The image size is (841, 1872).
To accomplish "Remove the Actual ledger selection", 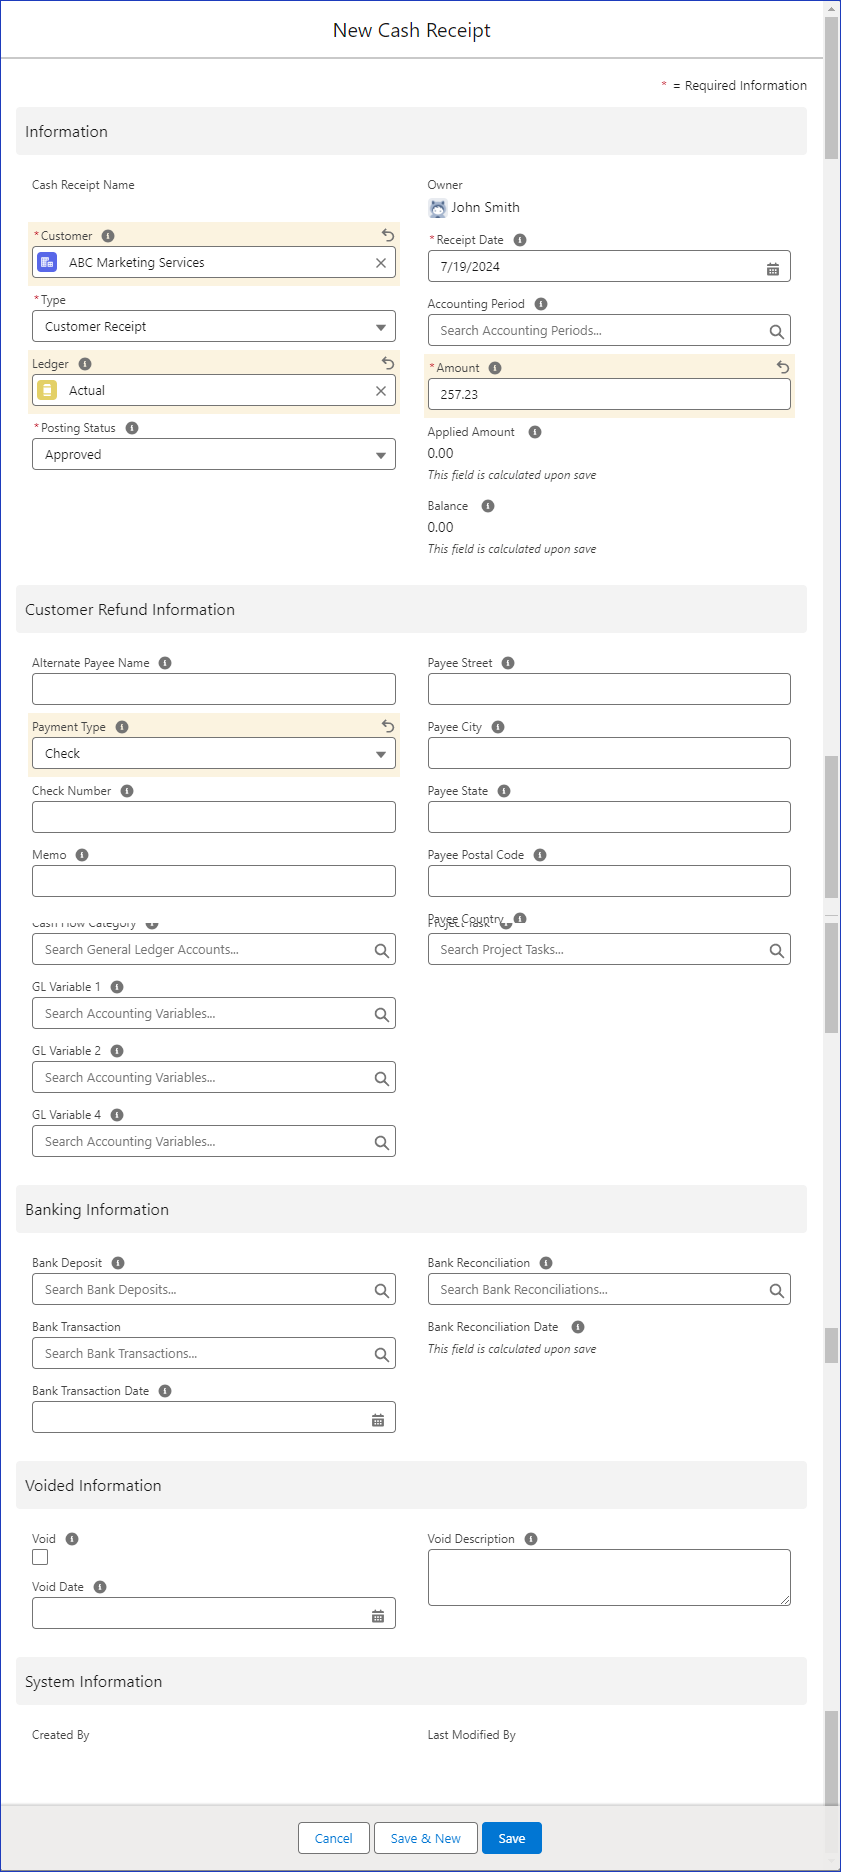I will point(381,391).
